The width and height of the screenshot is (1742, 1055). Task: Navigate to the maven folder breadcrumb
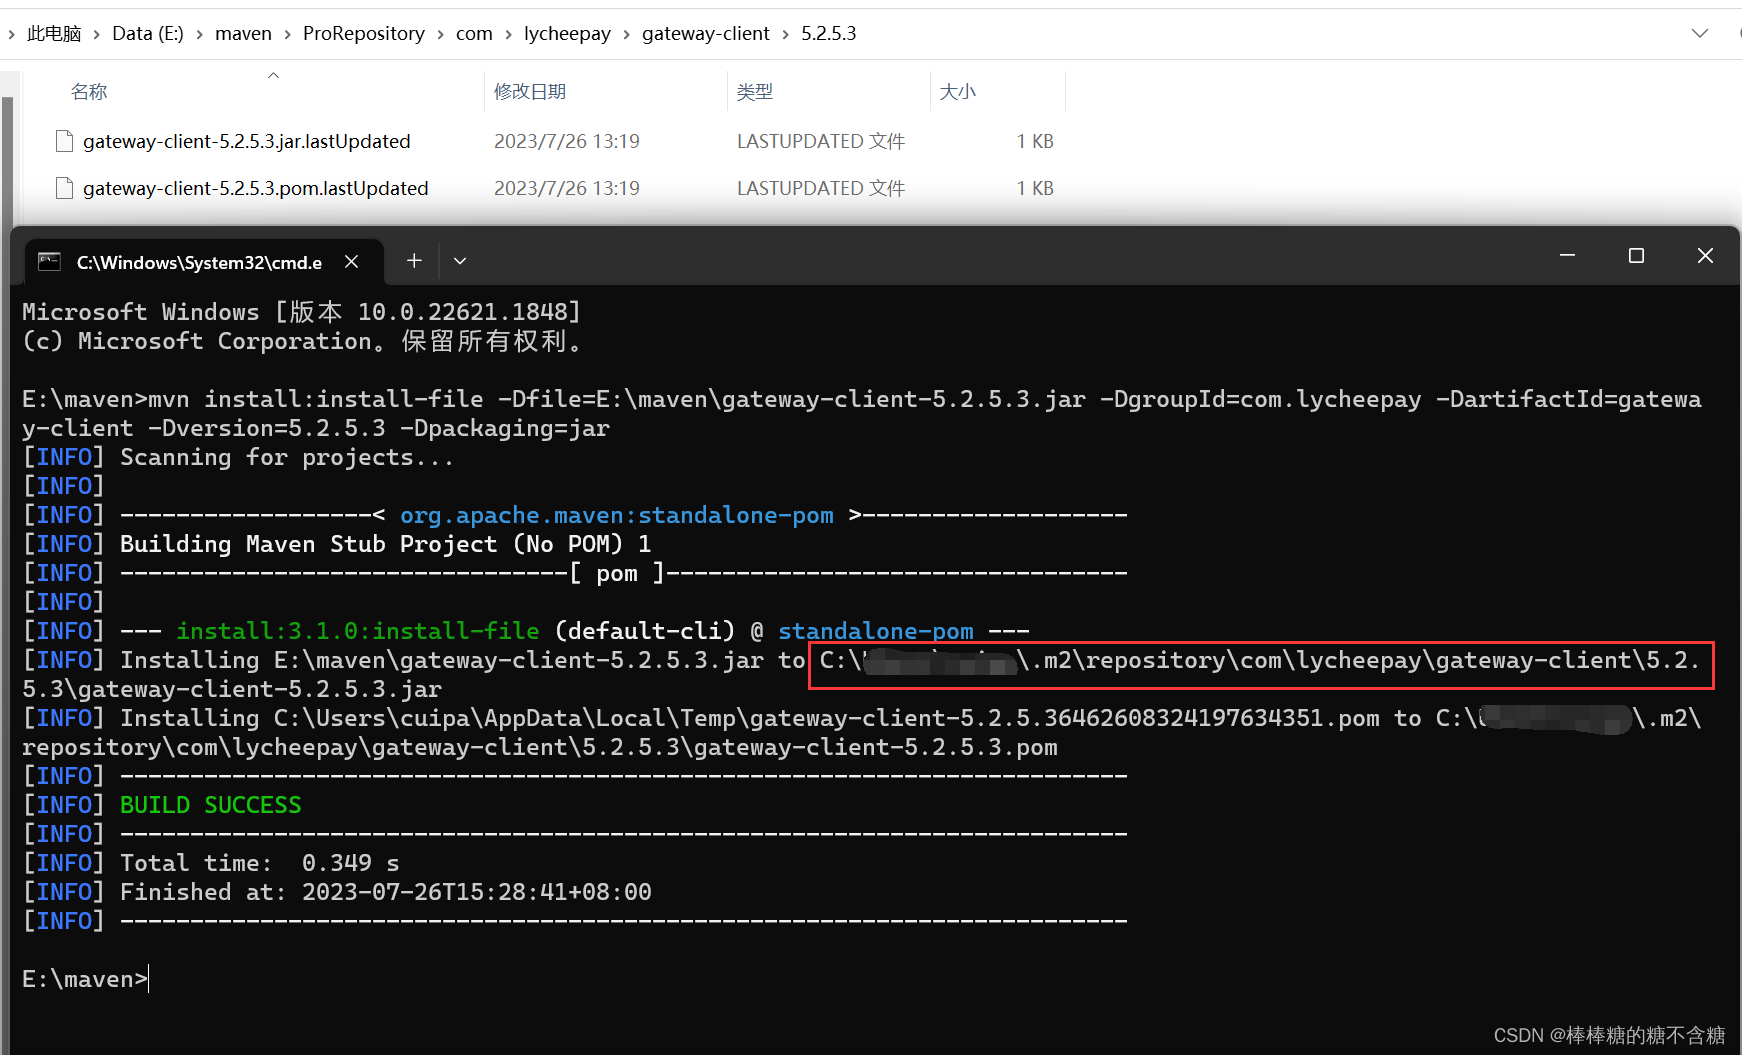pyautogui.click(x=243, y=32)
